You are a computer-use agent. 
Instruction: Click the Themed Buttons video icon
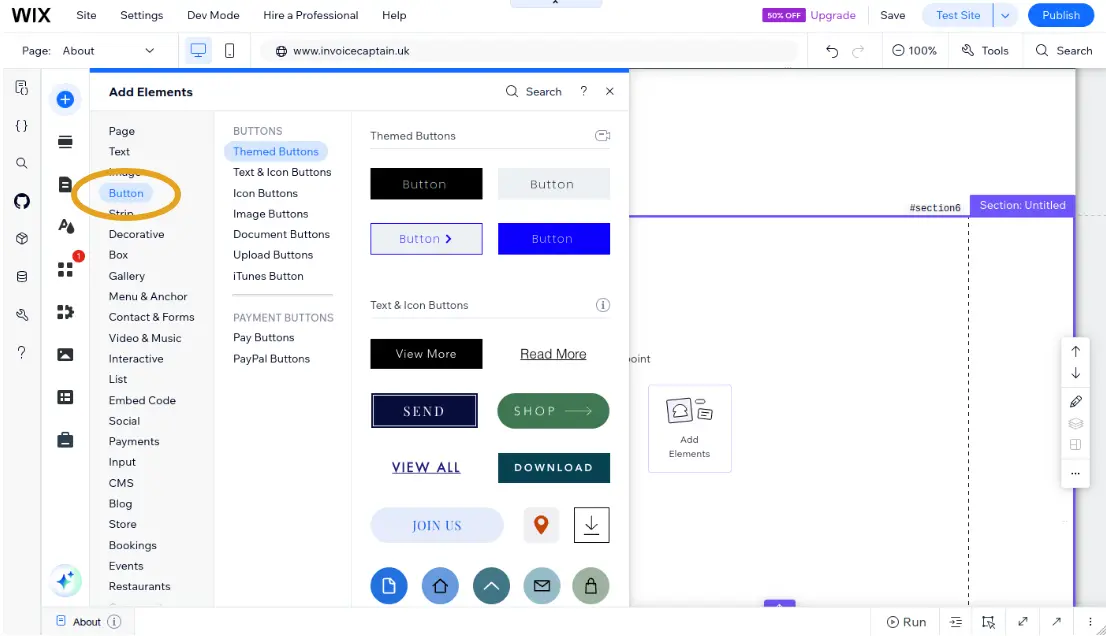(602, 135)
